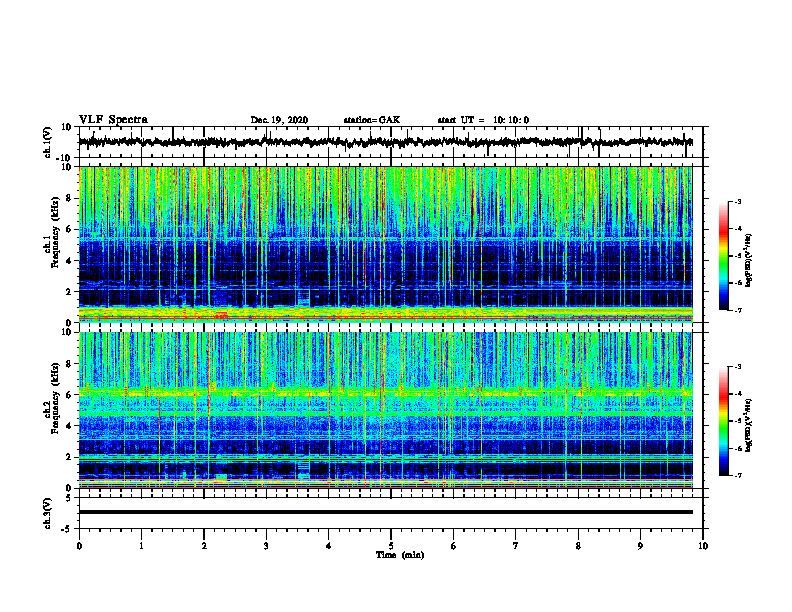792x612 pixels.
Task: Click the 2 kHz tick on ch.2 frequency axis
Action: pyautogui.click(x=69, y=457)
